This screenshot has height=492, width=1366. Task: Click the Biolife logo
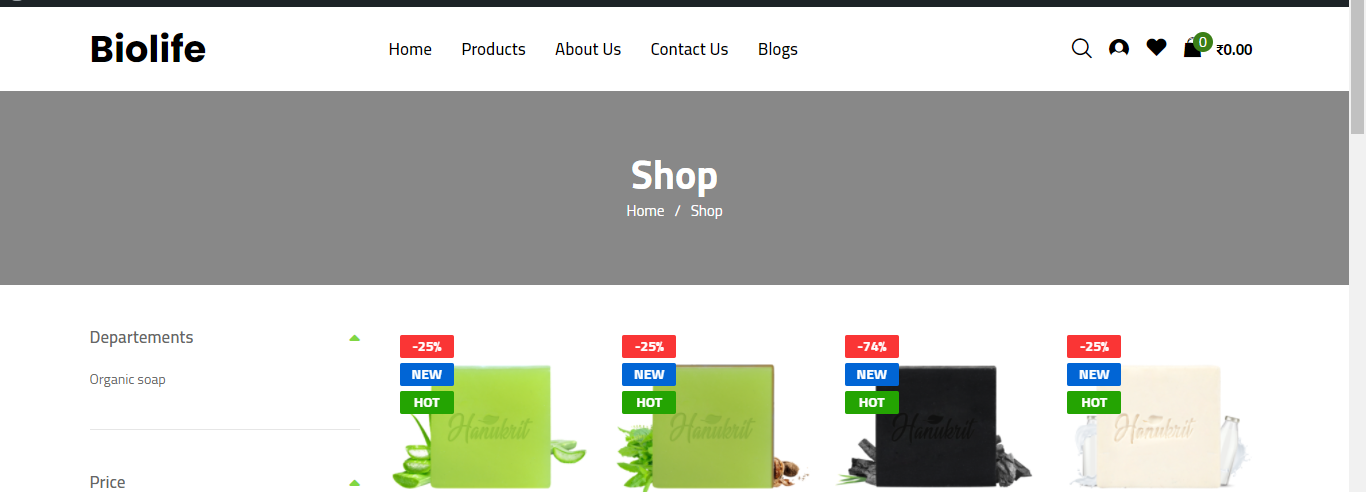click(x=148, y=48)
